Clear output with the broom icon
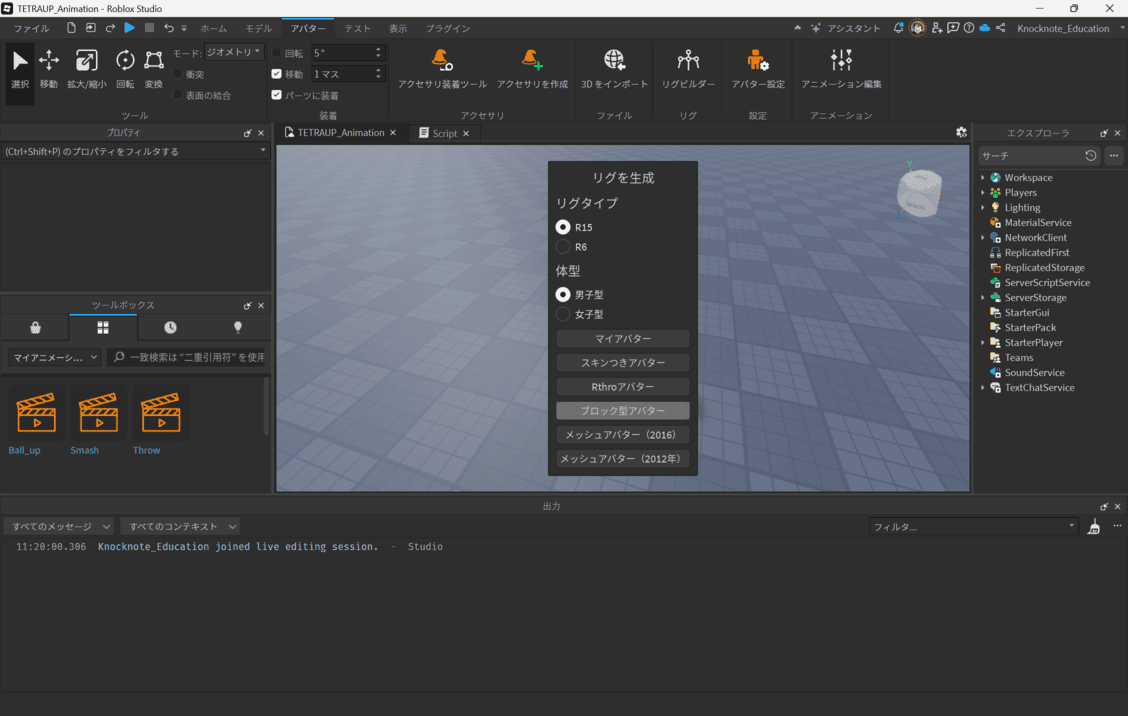 click(1093, 527)
